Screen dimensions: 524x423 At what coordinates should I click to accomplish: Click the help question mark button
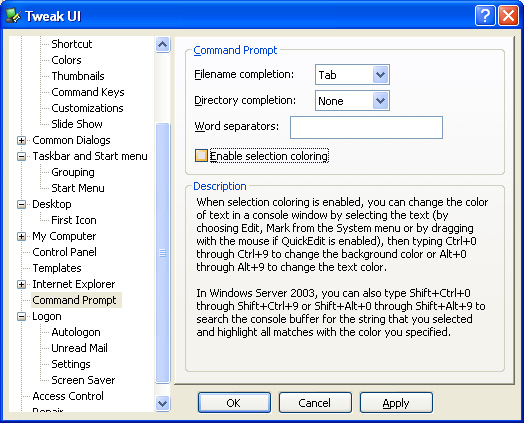[485, 16]
